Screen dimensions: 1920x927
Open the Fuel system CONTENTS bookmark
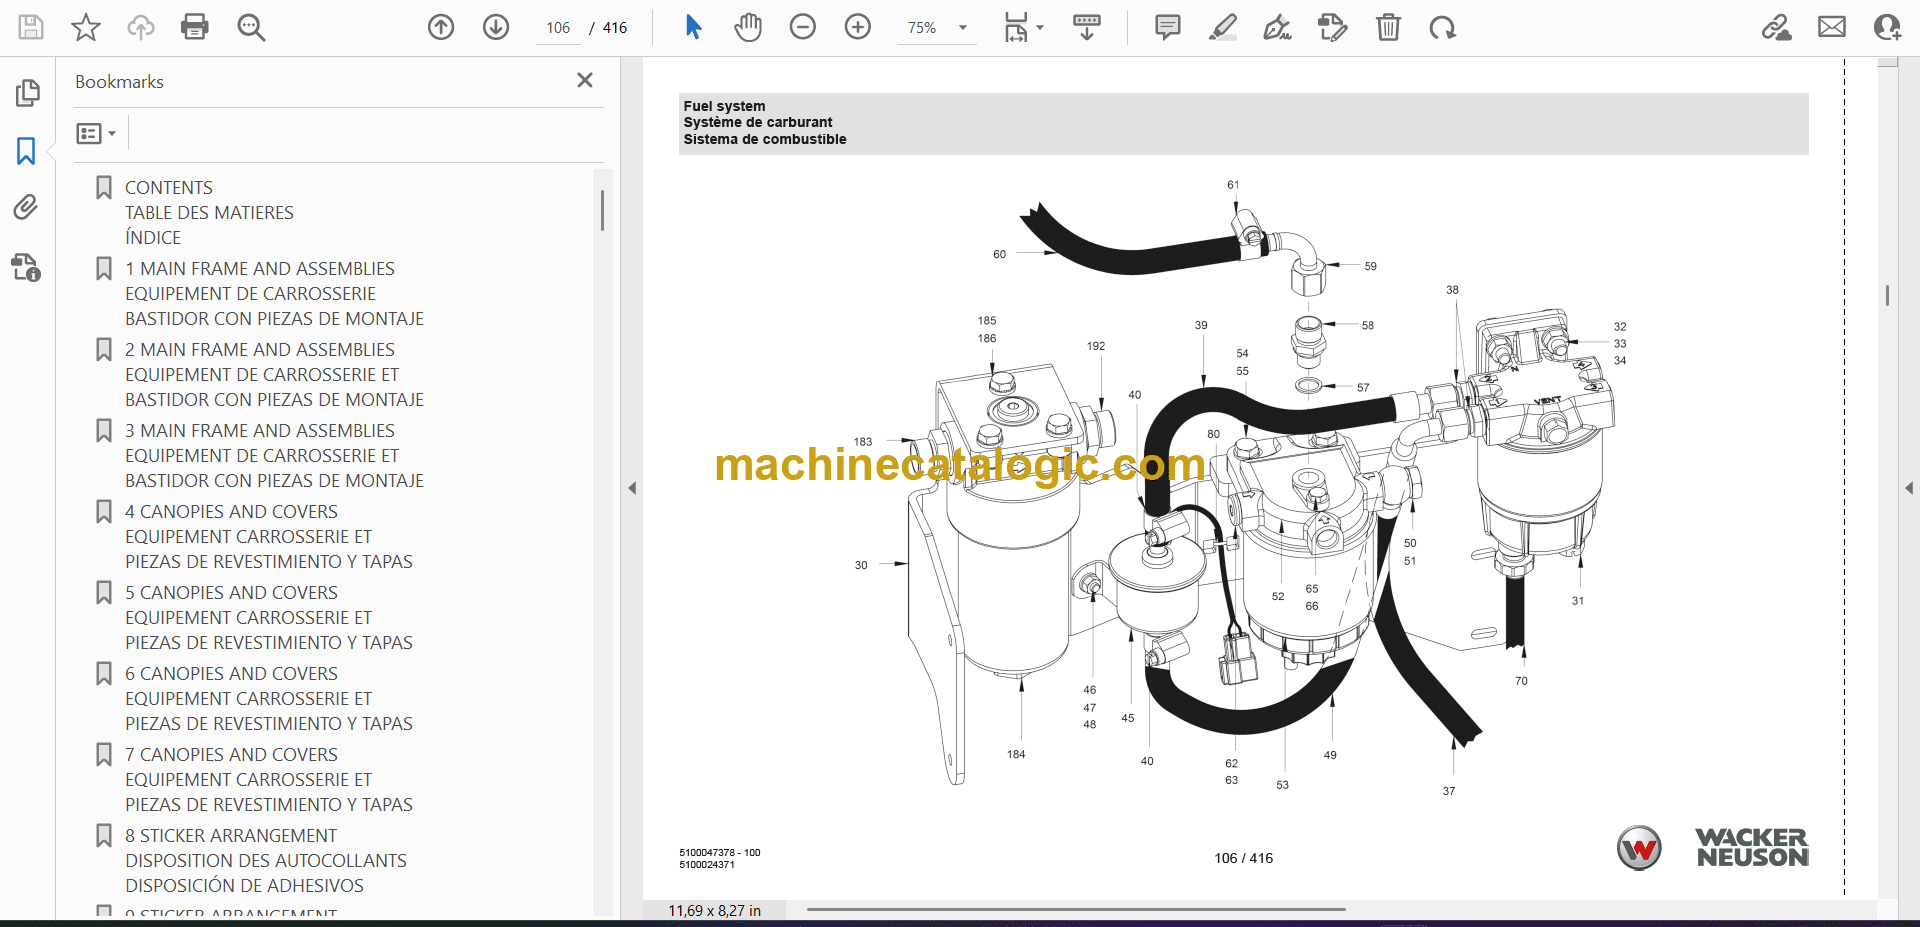168,188
